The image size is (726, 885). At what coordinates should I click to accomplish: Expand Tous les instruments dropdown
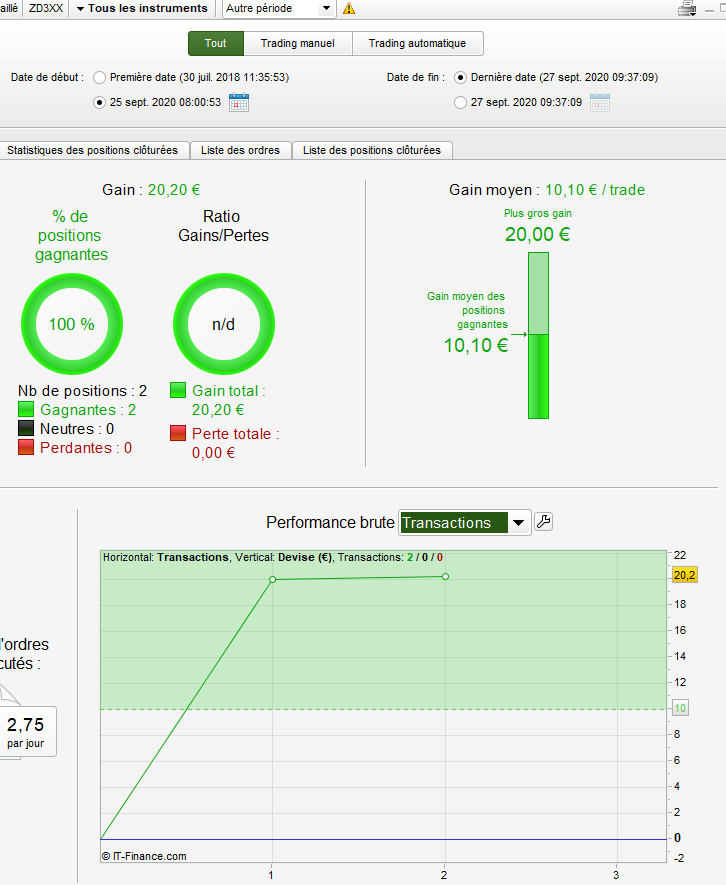pyautogui.click(x=142, y=8)
